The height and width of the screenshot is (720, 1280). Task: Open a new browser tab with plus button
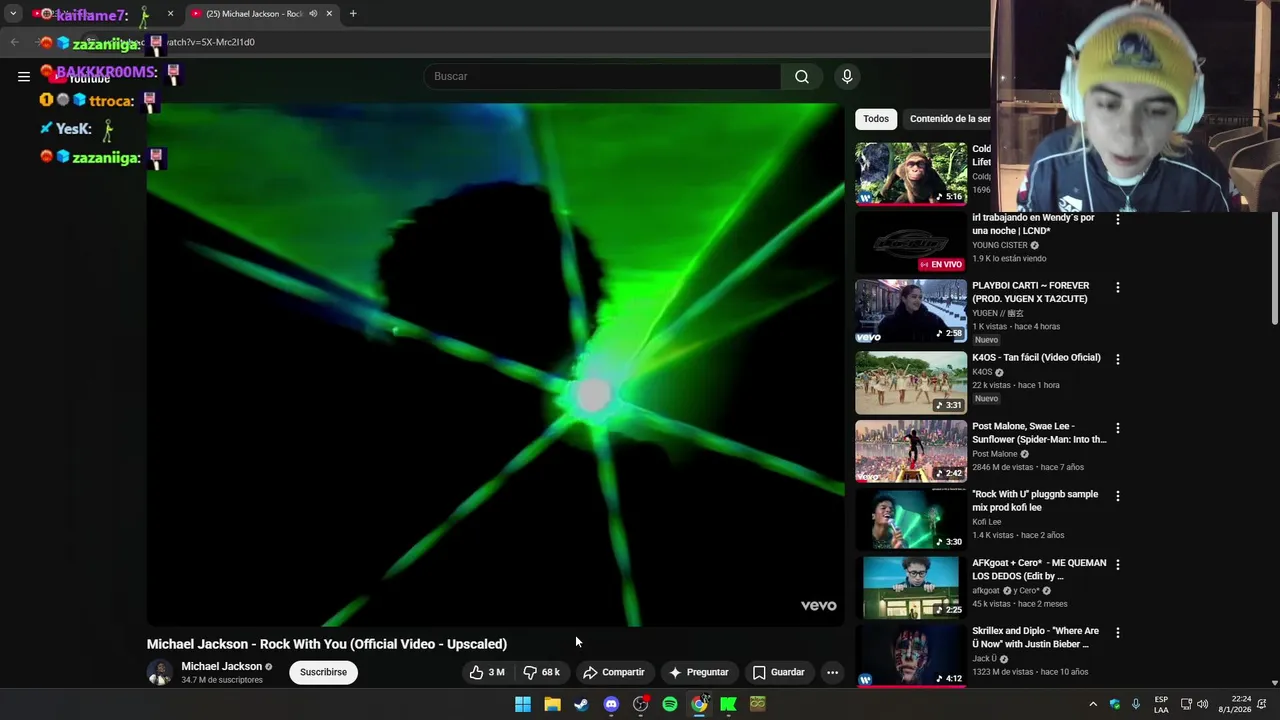click(x=353, y=14)
